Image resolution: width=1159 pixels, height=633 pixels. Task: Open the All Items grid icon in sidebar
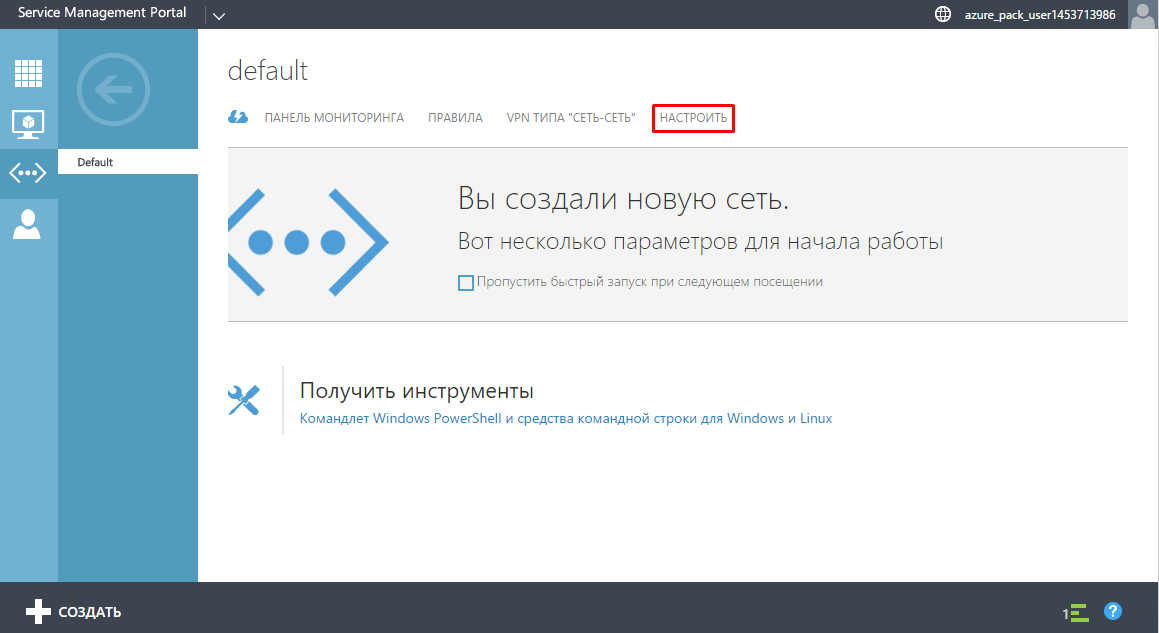28,73
